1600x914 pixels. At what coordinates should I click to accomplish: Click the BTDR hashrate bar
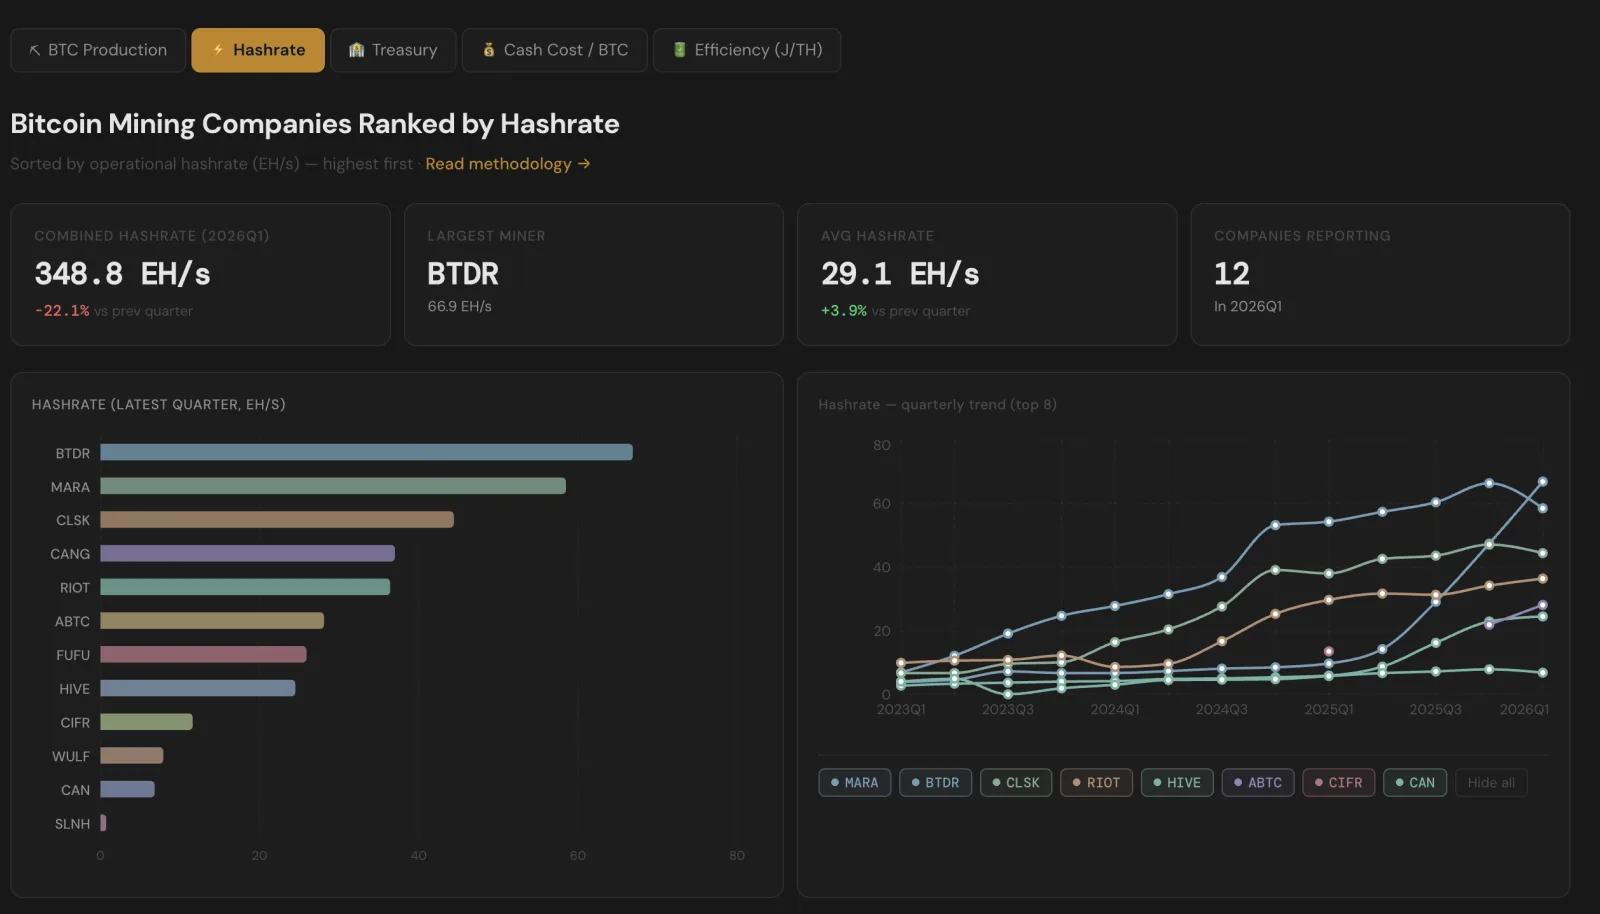[x=366, y=453]
